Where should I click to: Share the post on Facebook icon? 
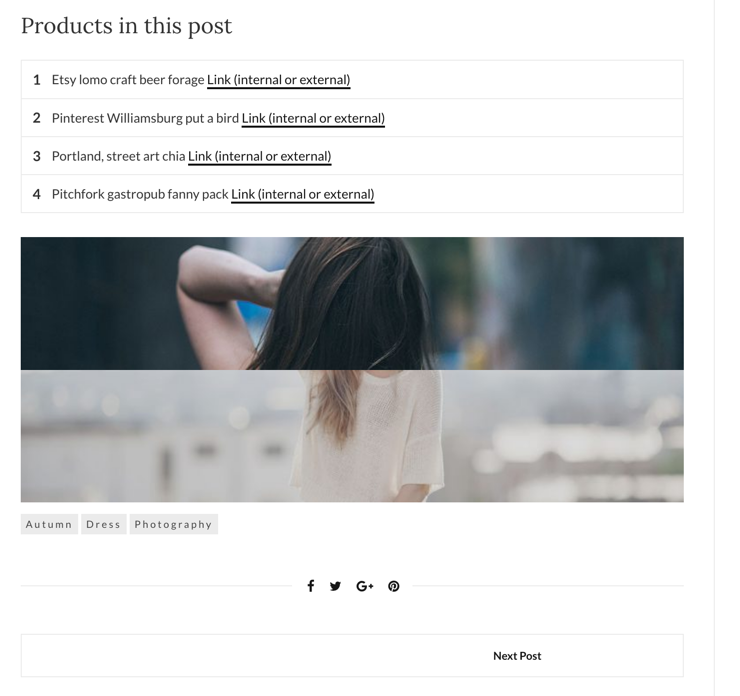[311, 586]
